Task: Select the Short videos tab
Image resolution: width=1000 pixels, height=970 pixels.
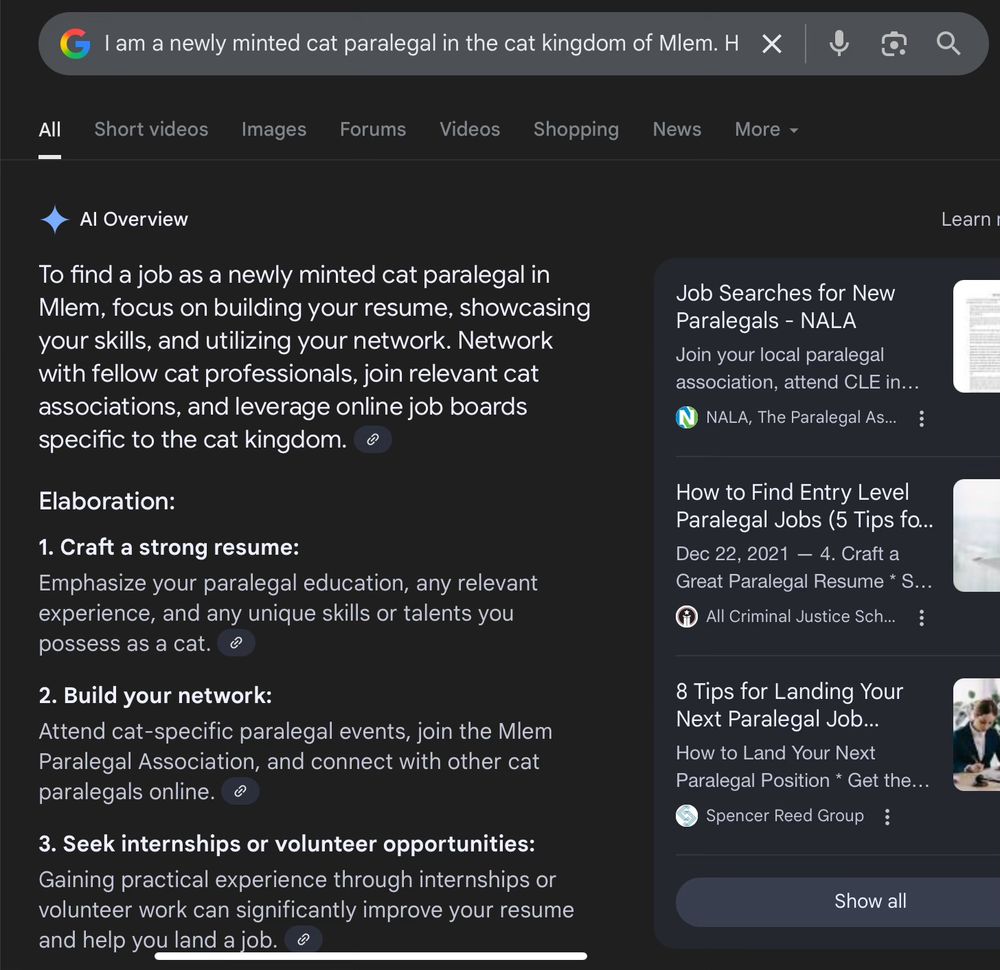Action: click(x=151, y=129)
